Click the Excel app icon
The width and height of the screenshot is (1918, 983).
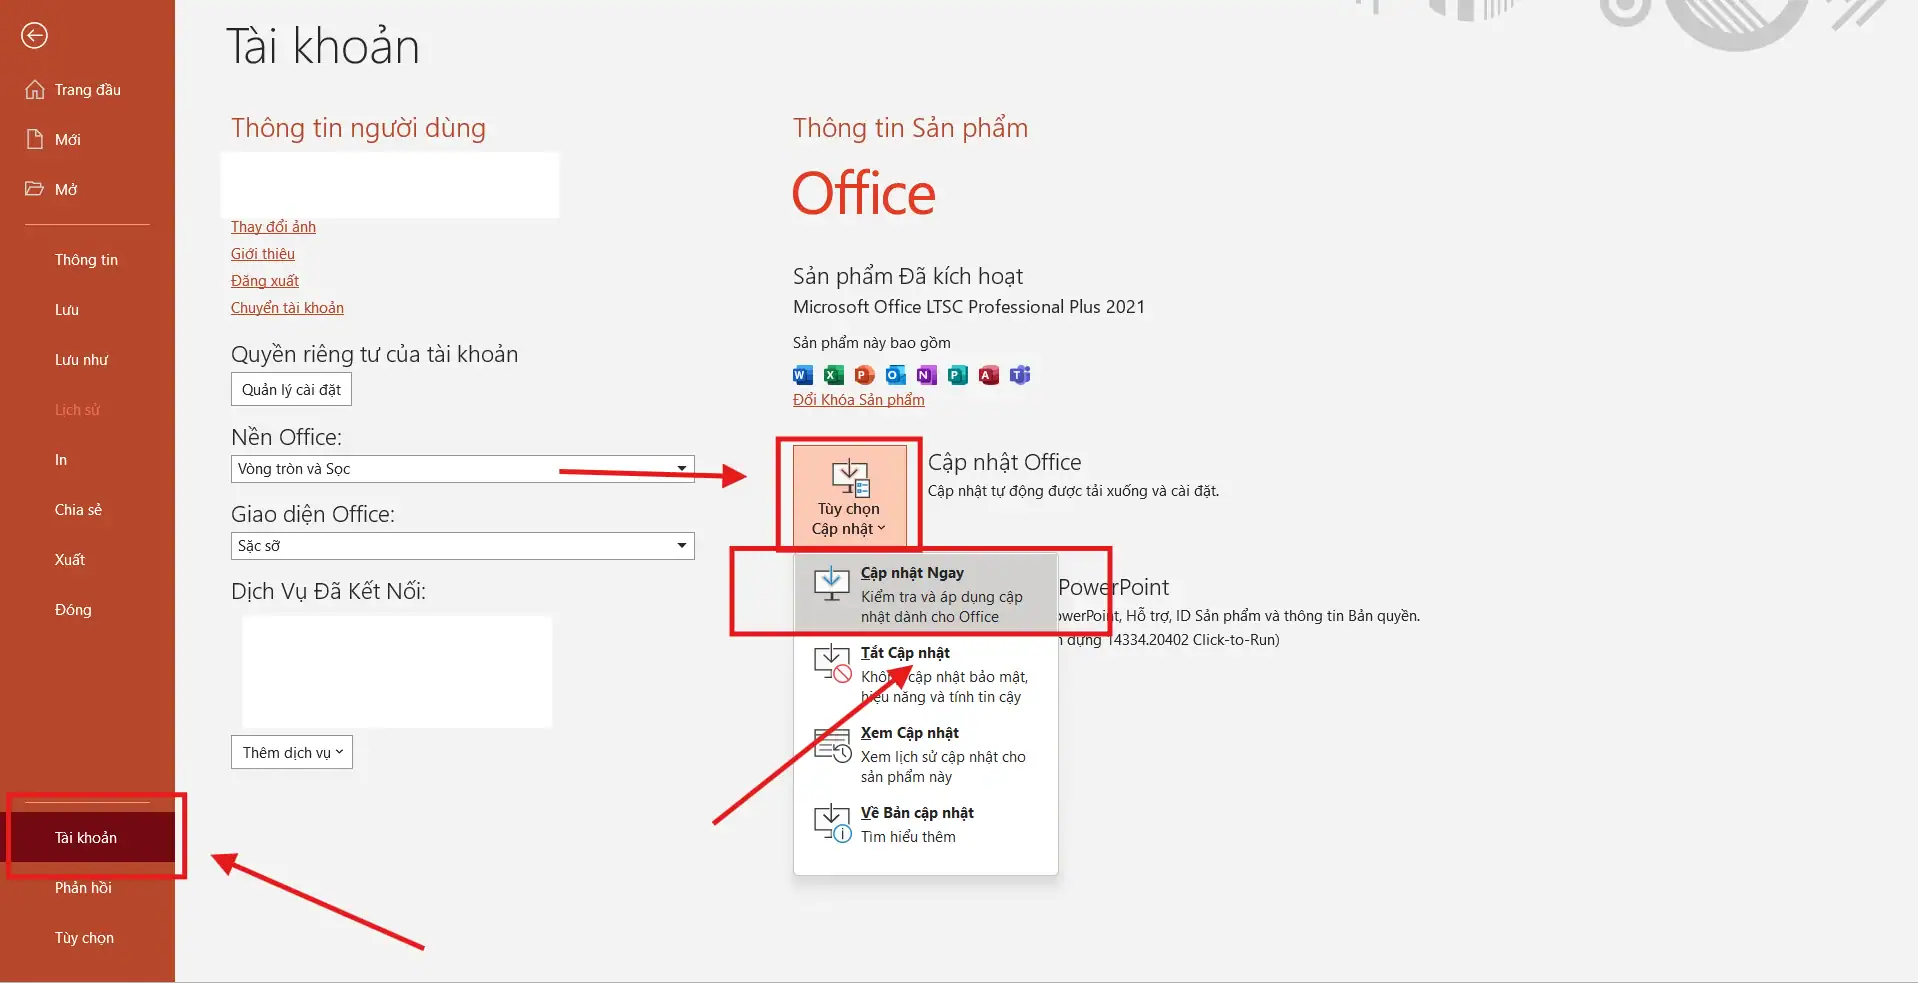[833, 375]
